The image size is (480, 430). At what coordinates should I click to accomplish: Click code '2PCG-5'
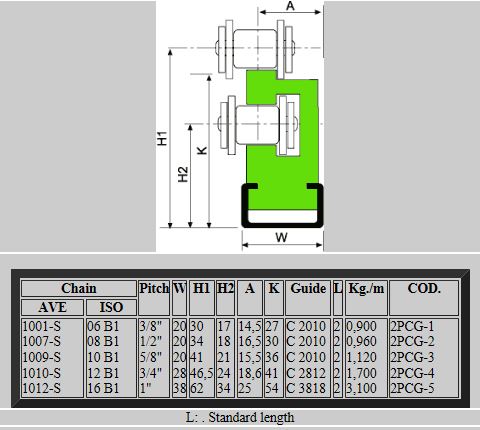click(x=412, y=388)
